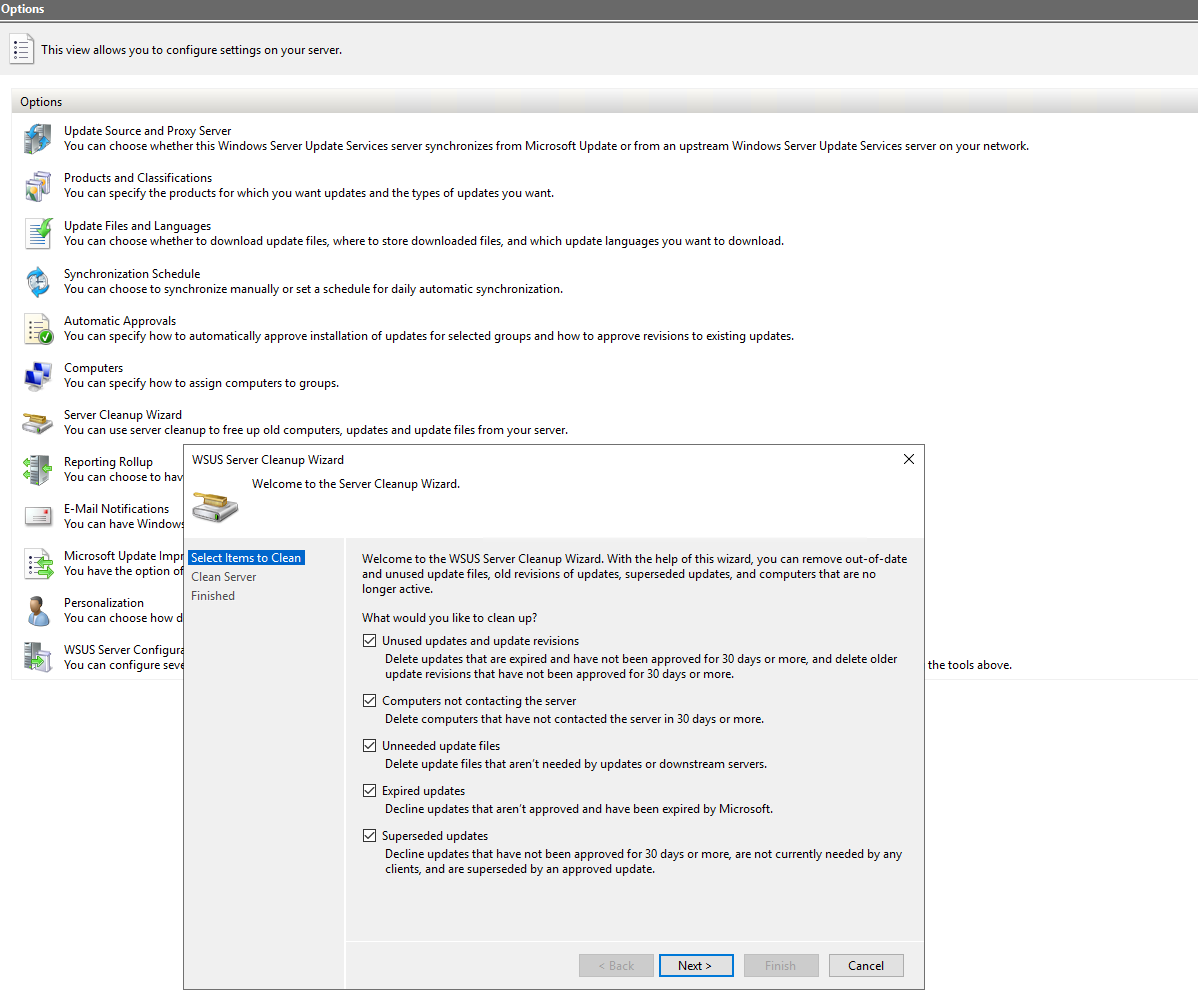The width and height of the screenshot is (1198, 1002).
Task: Click the Server Cleanup Wizard icon
Action: [37, 422]
